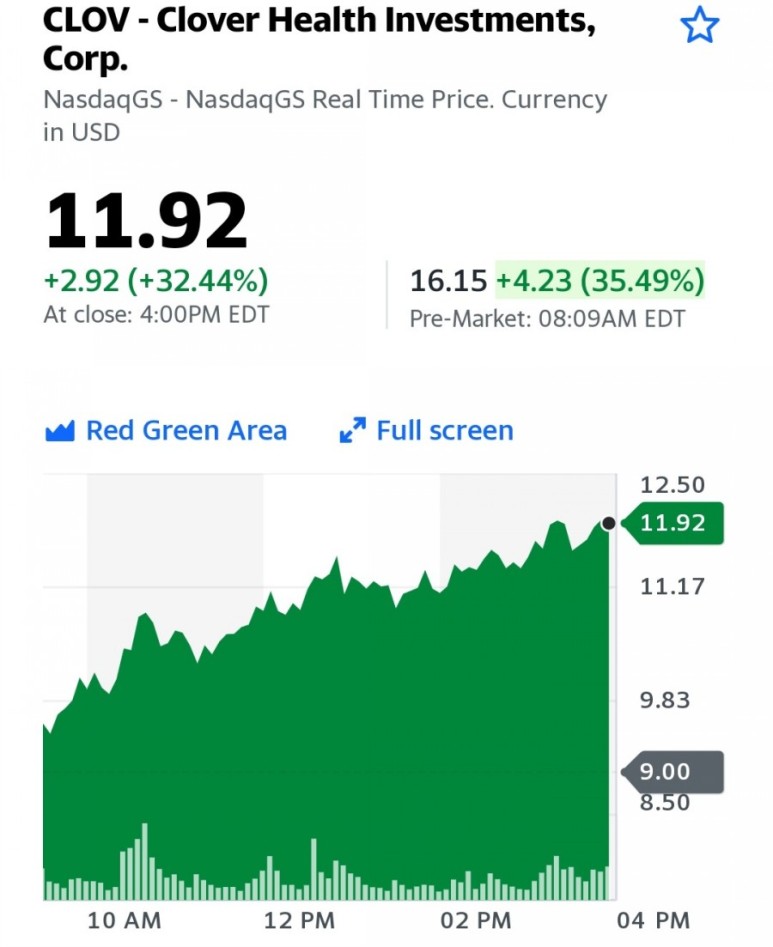Click the CLOV - Clover Health Investments title
Image resolution: width=773 pixels, height=947 pixels.
(x=319, y=39)
